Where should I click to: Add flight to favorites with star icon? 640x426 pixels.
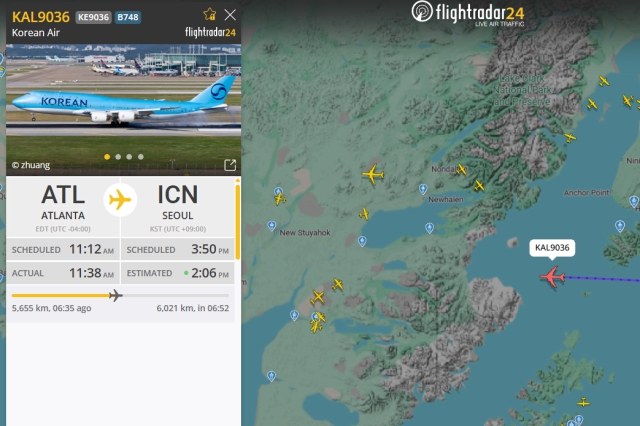209,15
